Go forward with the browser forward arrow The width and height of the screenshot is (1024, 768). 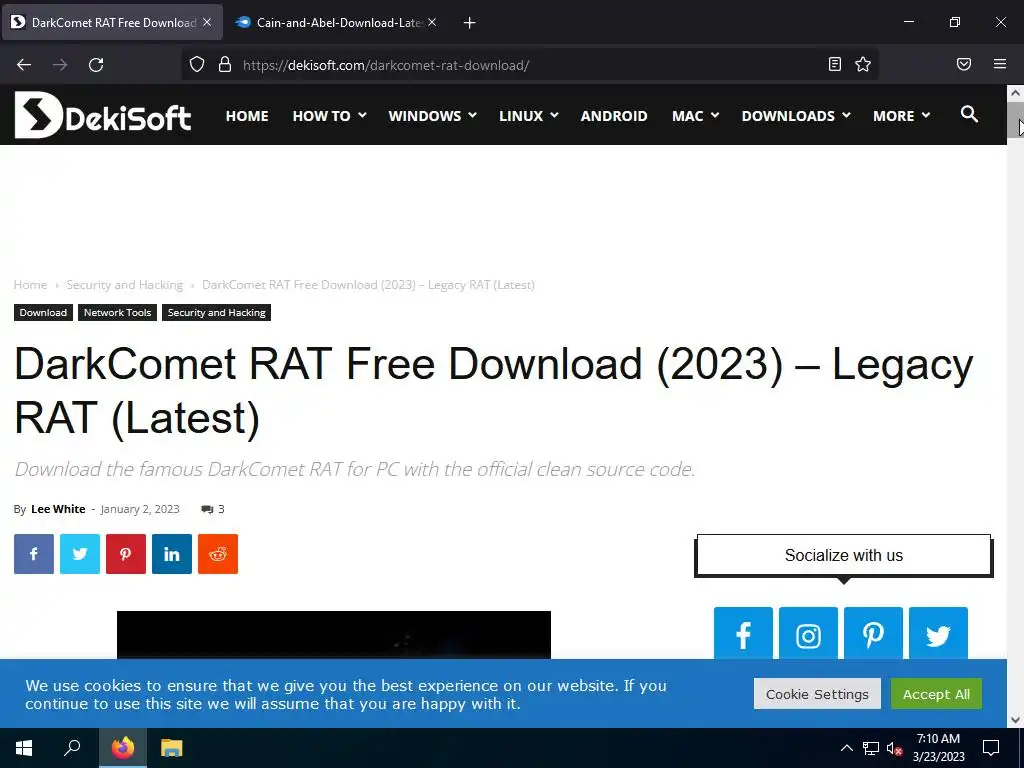pyautogui.click(x=60, y=65)
